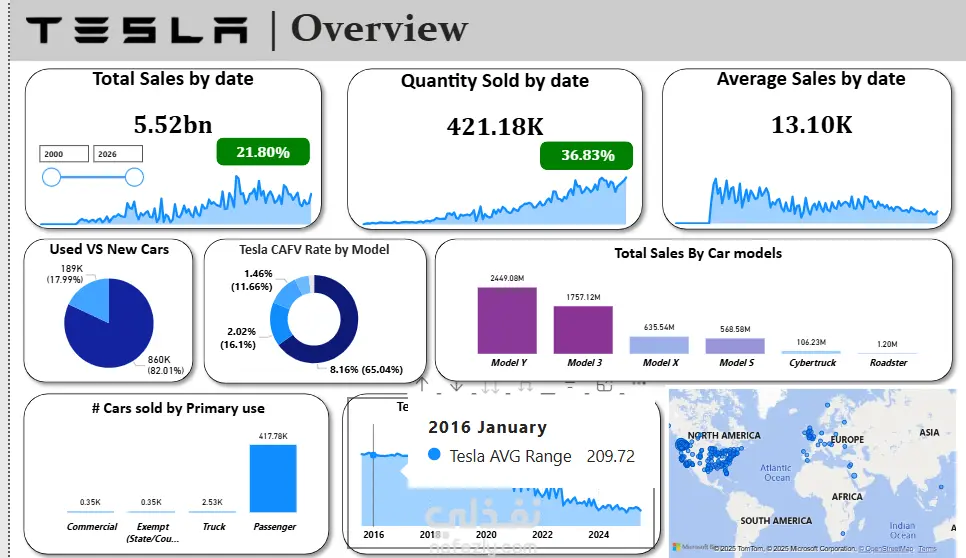Click the Quantity Sold area chart
966x558 pixels.
pyautogui.click(x=495, y=202)
